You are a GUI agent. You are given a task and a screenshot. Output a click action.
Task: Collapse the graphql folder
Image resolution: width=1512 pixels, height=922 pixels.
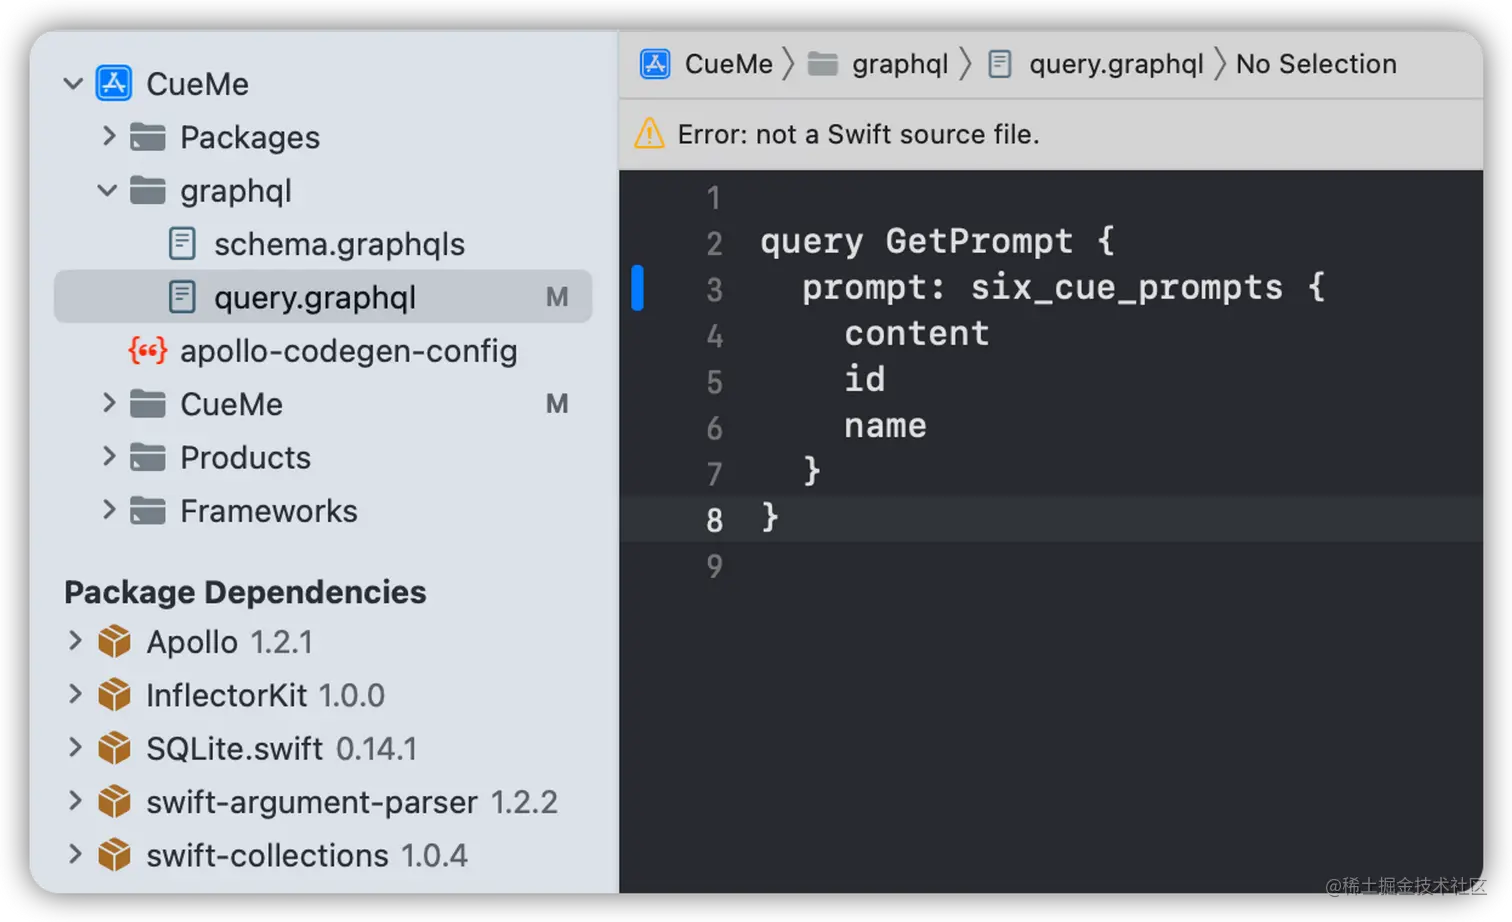(107, 190)
